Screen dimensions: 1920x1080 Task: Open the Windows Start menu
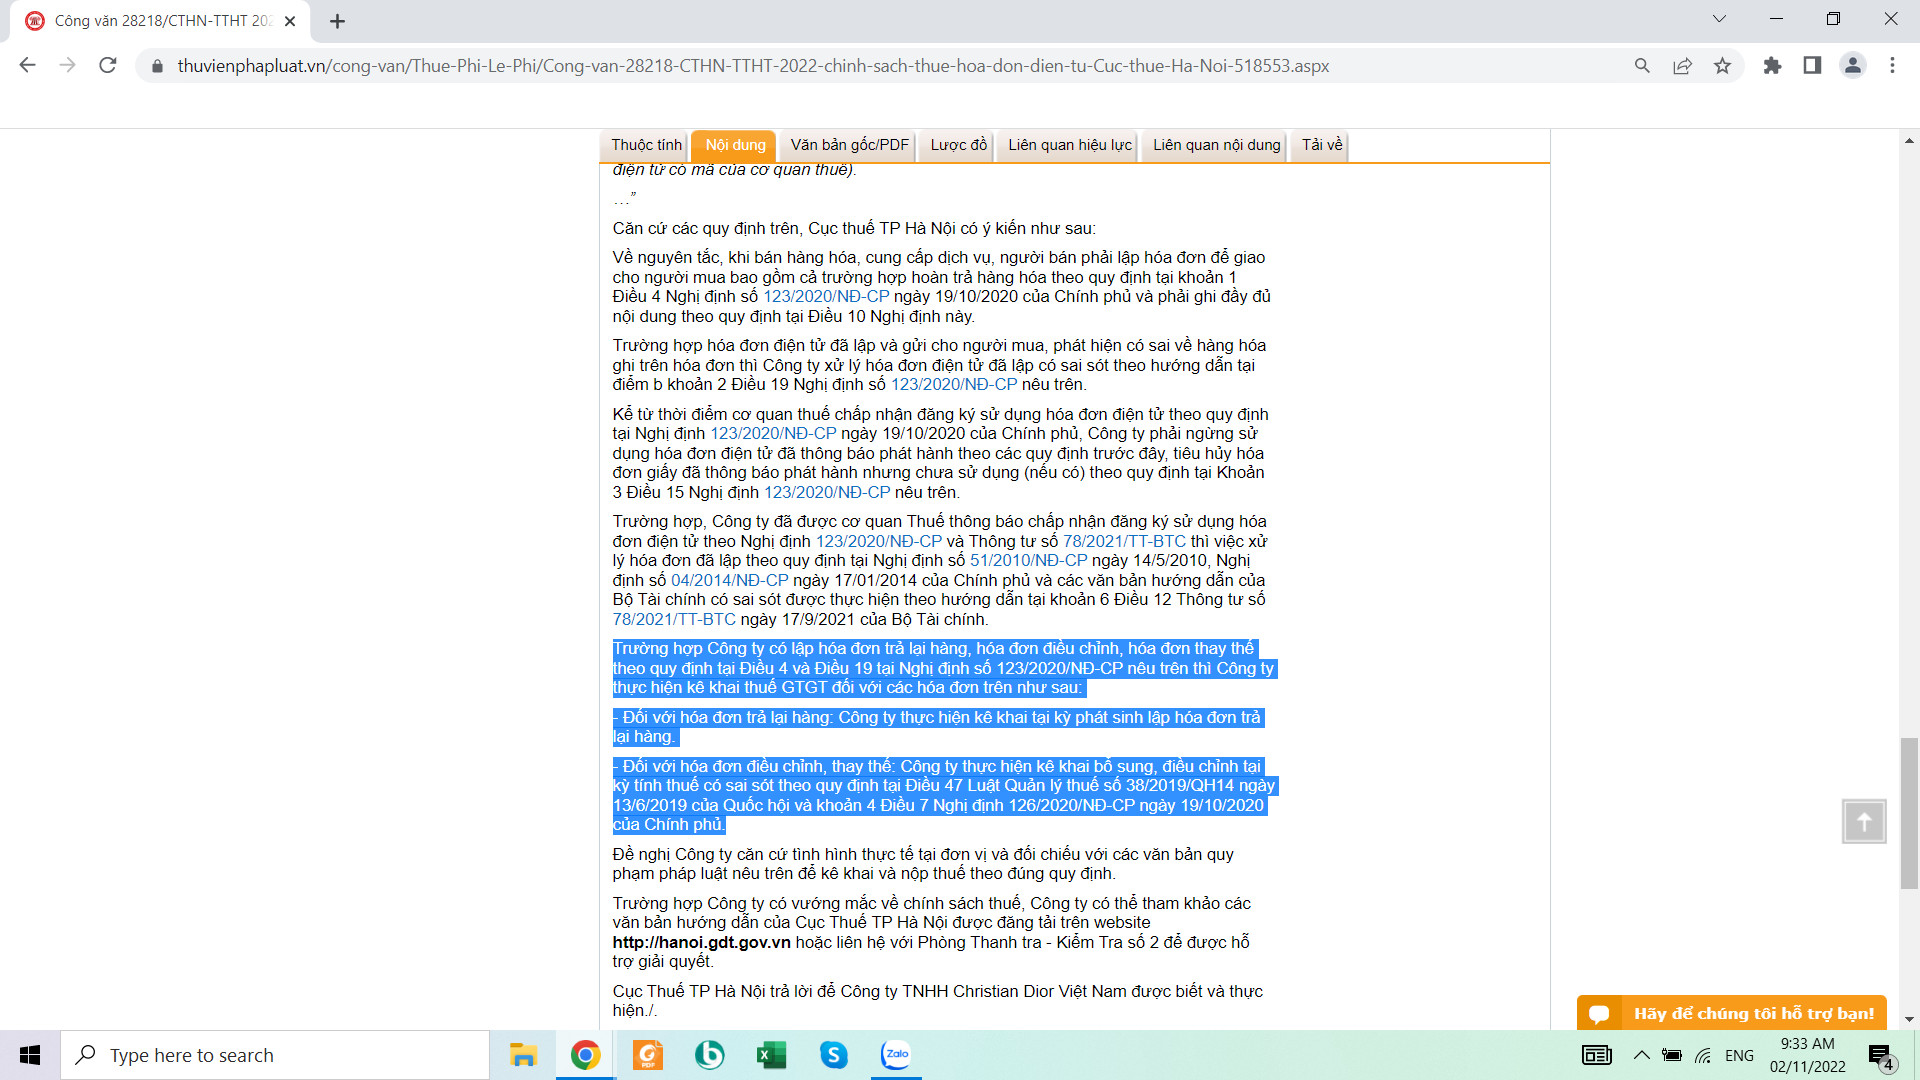[30, 1055]
